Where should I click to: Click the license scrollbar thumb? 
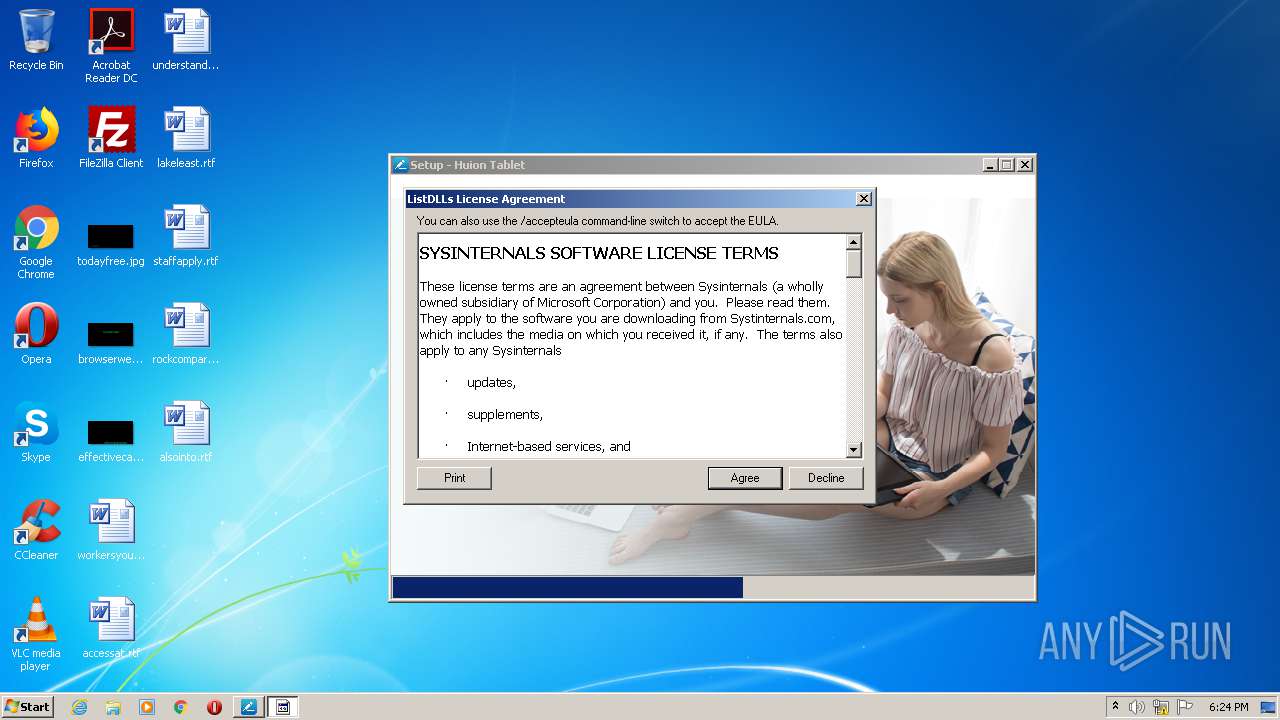point(854,264)
